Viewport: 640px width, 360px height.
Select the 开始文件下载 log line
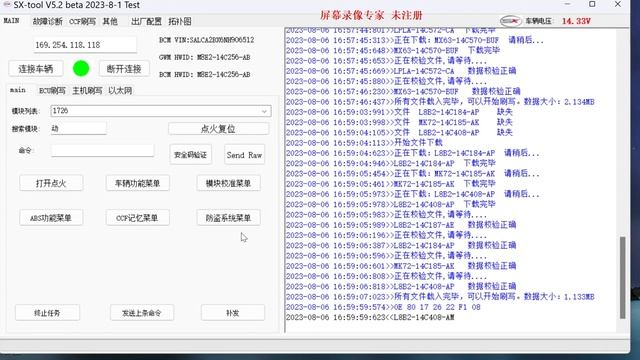(364, 142)
